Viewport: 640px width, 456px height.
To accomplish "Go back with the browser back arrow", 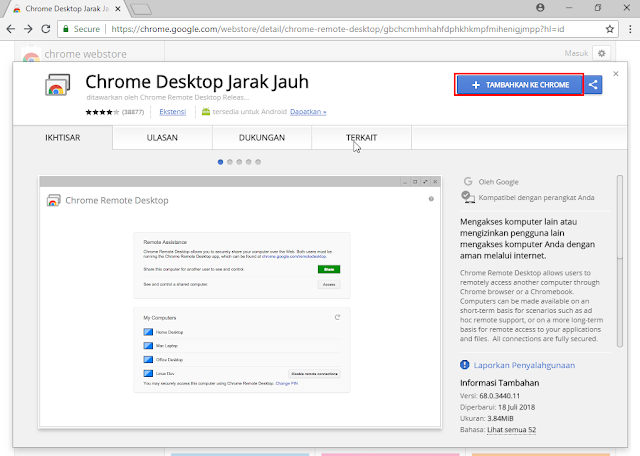I will click(11, 29).
